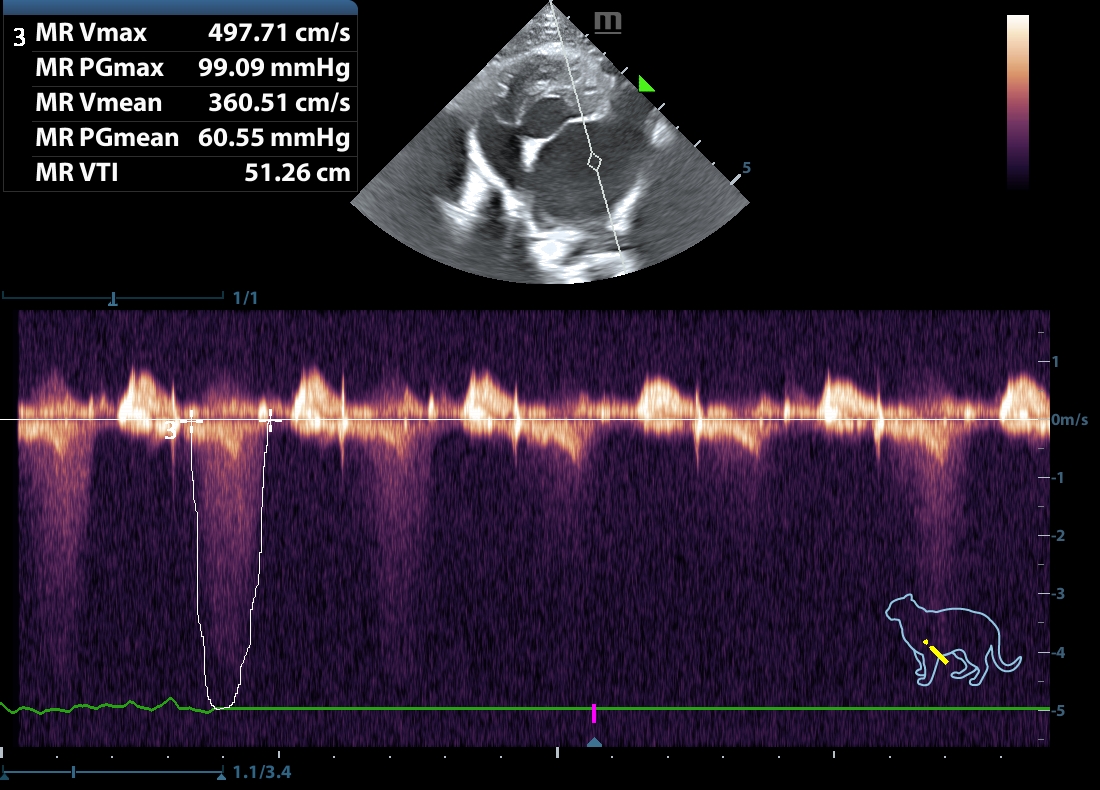The height and width of the screenshot is (790, 1100).
Task: Select the MR PGmean measurement row
Action: click(180, 138)
